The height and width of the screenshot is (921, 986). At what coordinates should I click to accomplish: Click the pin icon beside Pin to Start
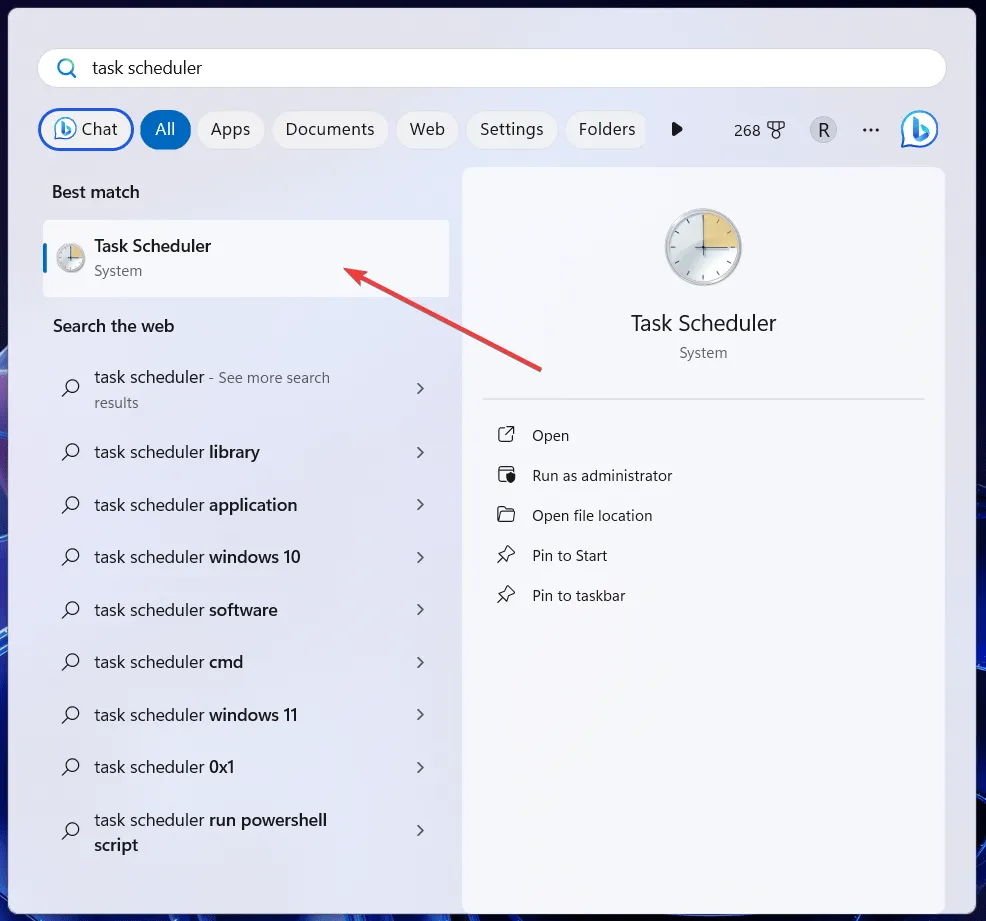click(506, 554)
